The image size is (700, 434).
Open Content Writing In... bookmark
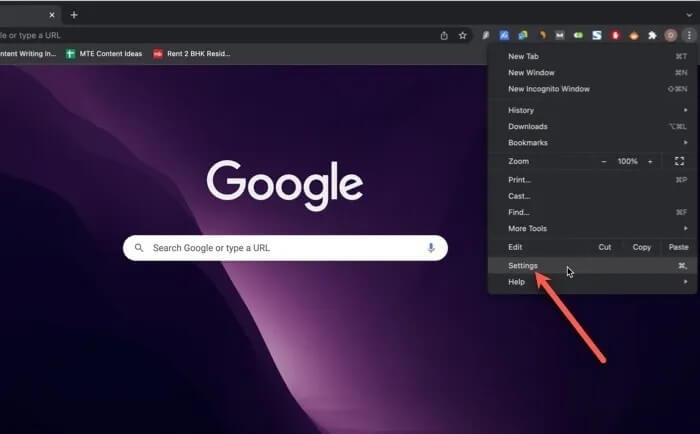pos(28,54)
